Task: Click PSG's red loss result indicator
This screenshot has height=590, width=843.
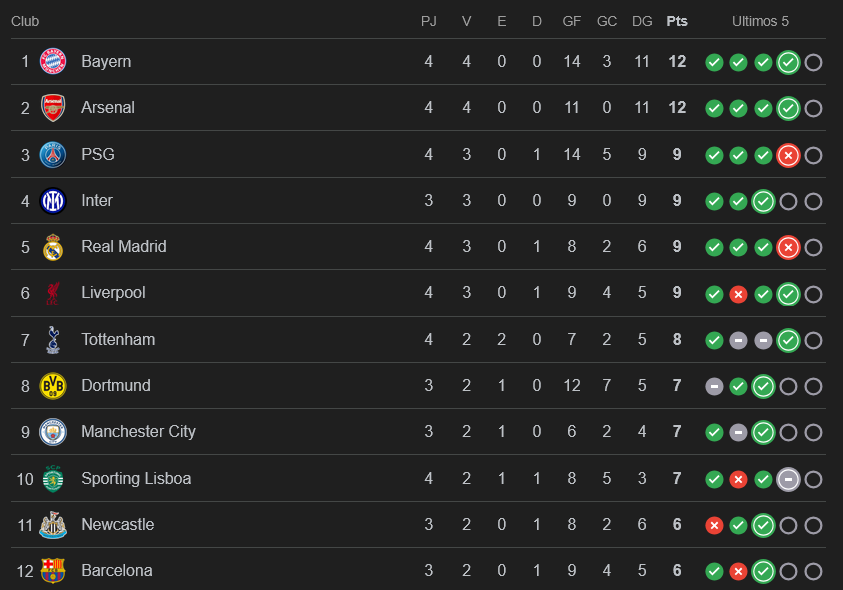Action: pyautogui.click(x=788, y=155)
